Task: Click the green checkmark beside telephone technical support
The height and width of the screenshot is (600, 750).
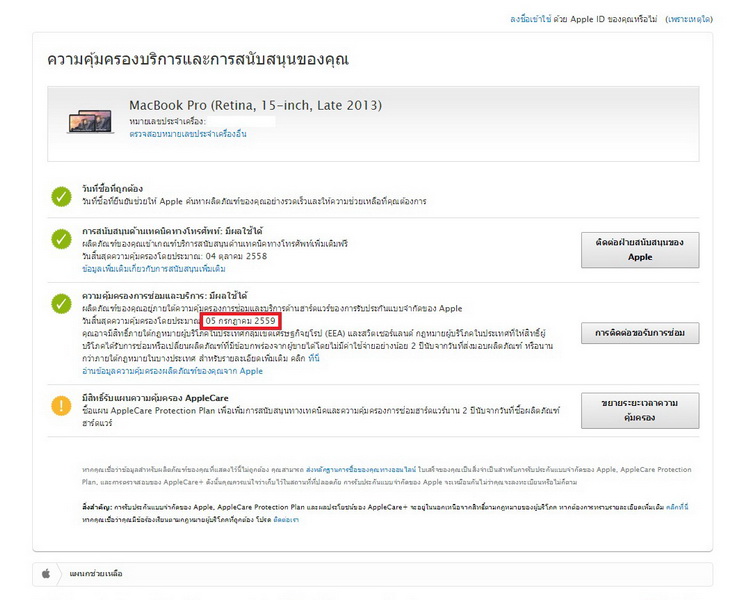Action: pos(61,239)
